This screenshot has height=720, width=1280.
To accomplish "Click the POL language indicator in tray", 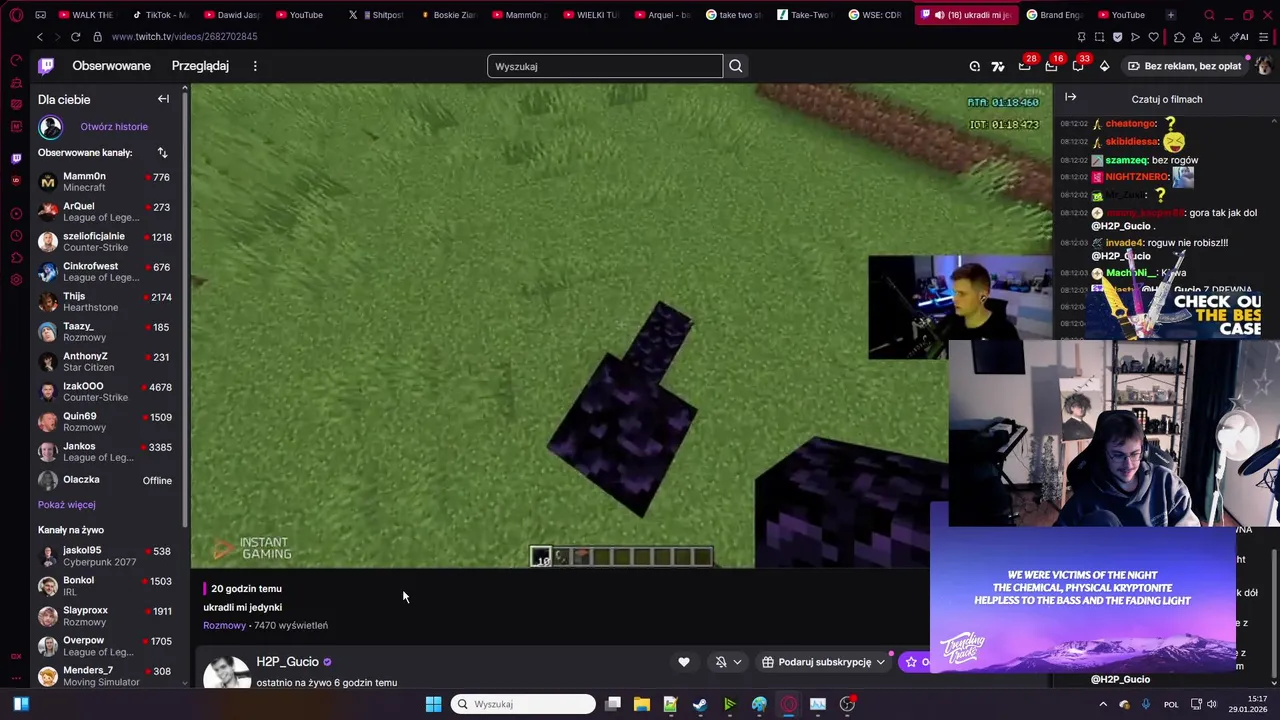I will (1171, 705).
